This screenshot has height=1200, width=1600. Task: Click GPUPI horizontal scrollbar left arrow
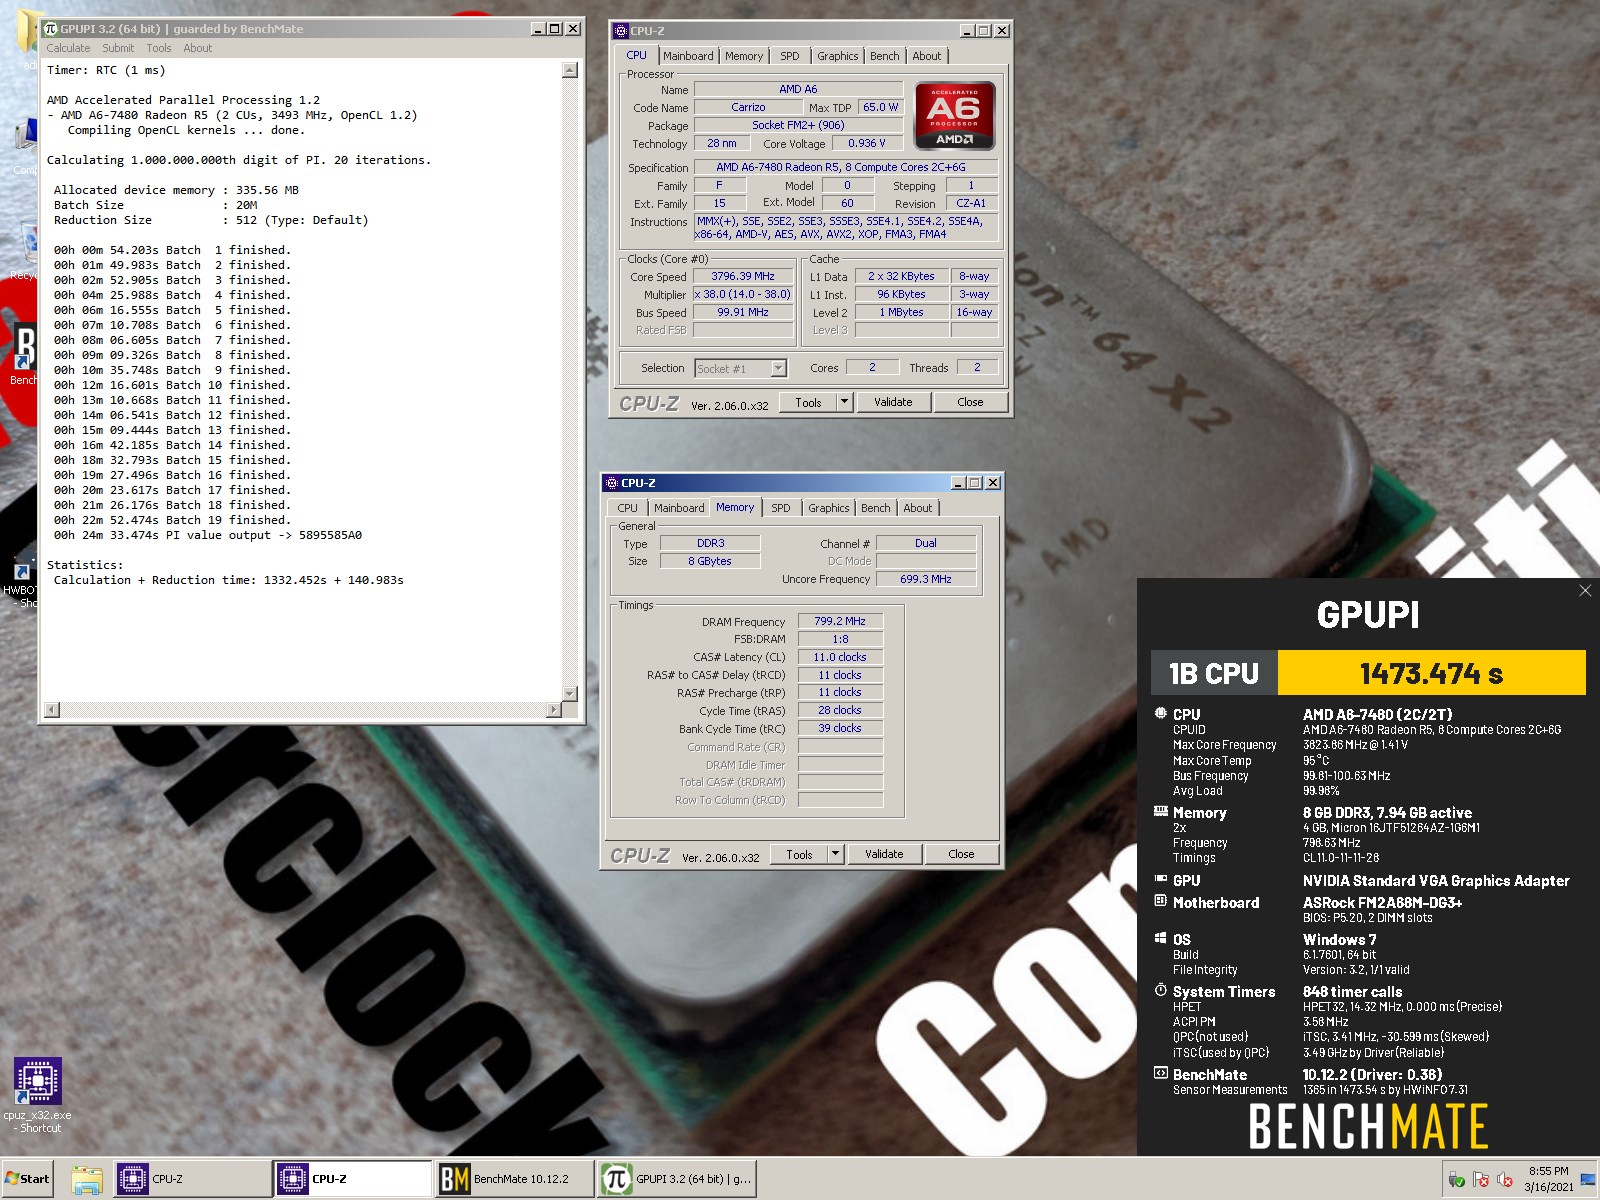tap(52, 710)
